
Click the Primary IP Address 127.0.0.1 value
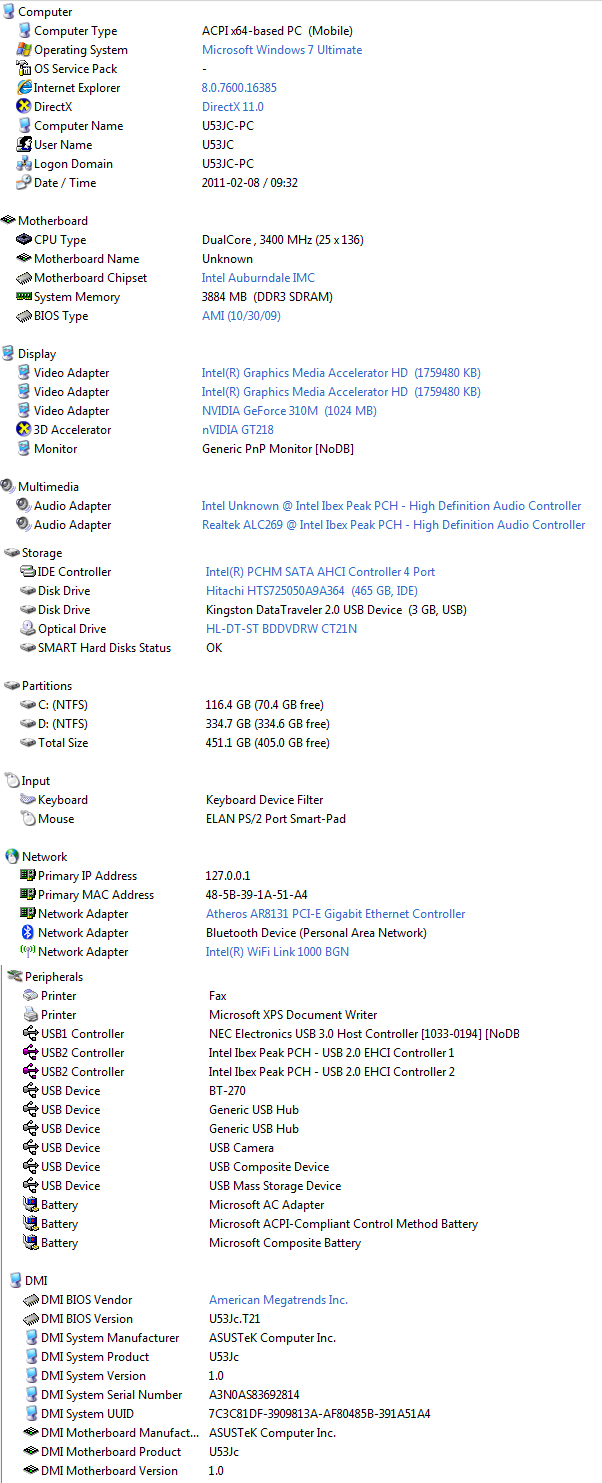[x=228, y=876]
